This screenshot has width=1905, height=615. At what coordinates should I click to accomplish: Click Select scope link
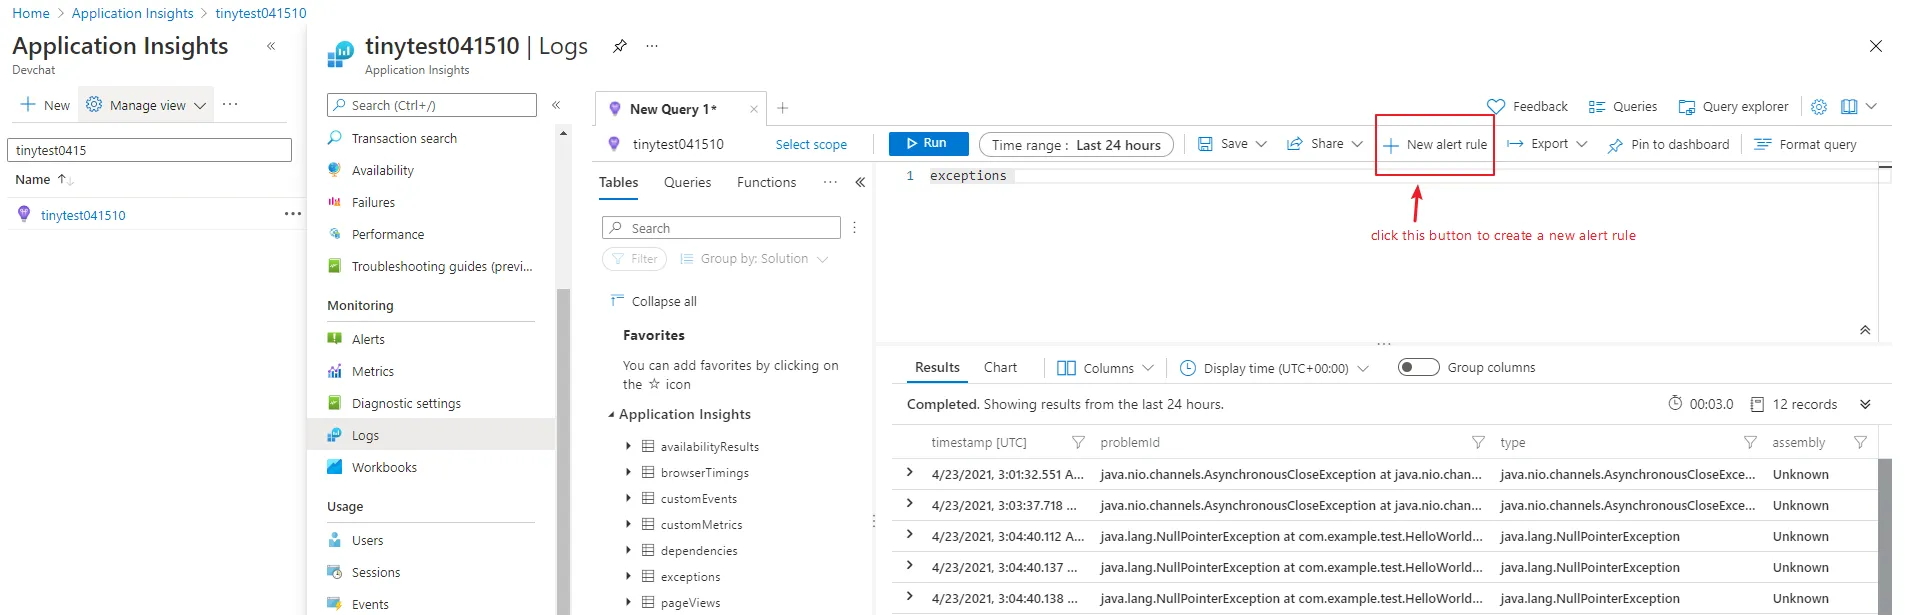[811, 144]
